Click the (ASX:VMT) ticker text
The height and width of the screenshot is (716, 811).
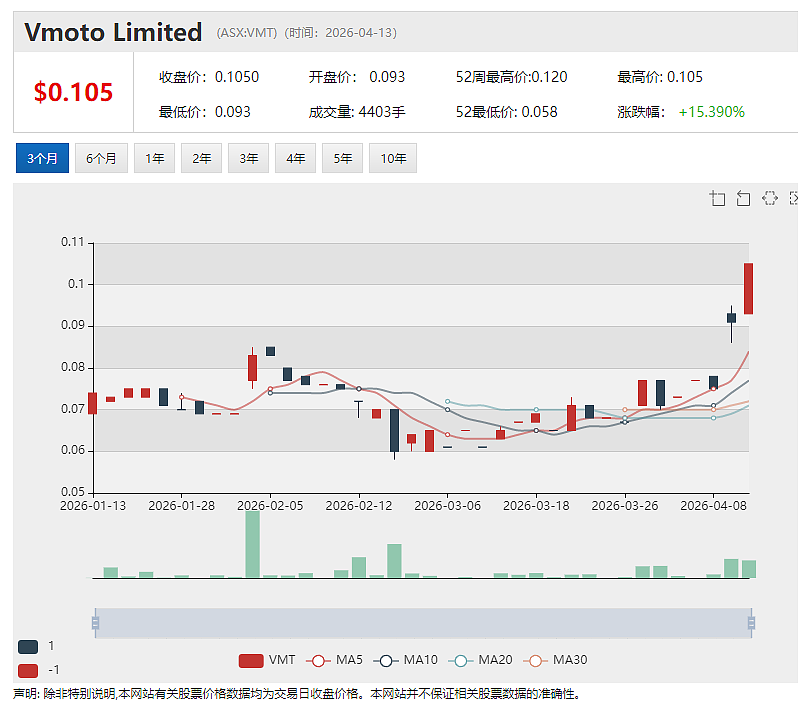(x=247, y=33)
